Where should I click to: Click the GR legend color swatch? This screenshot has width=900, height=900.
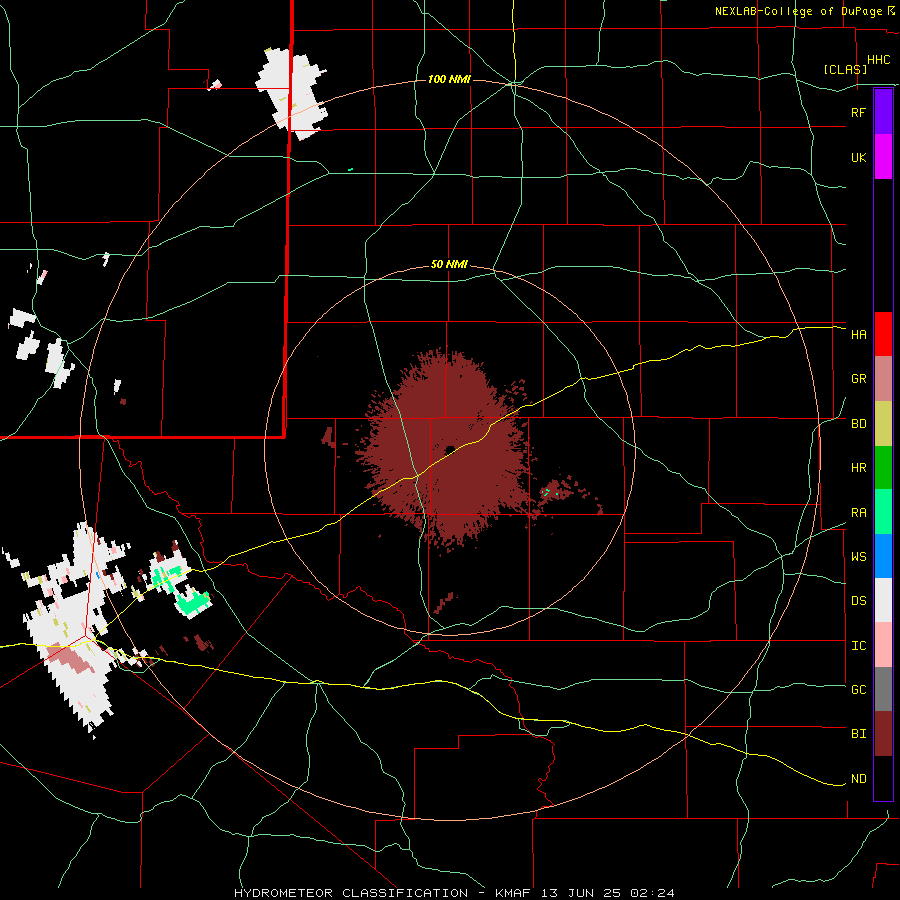(x=883, y=379)
